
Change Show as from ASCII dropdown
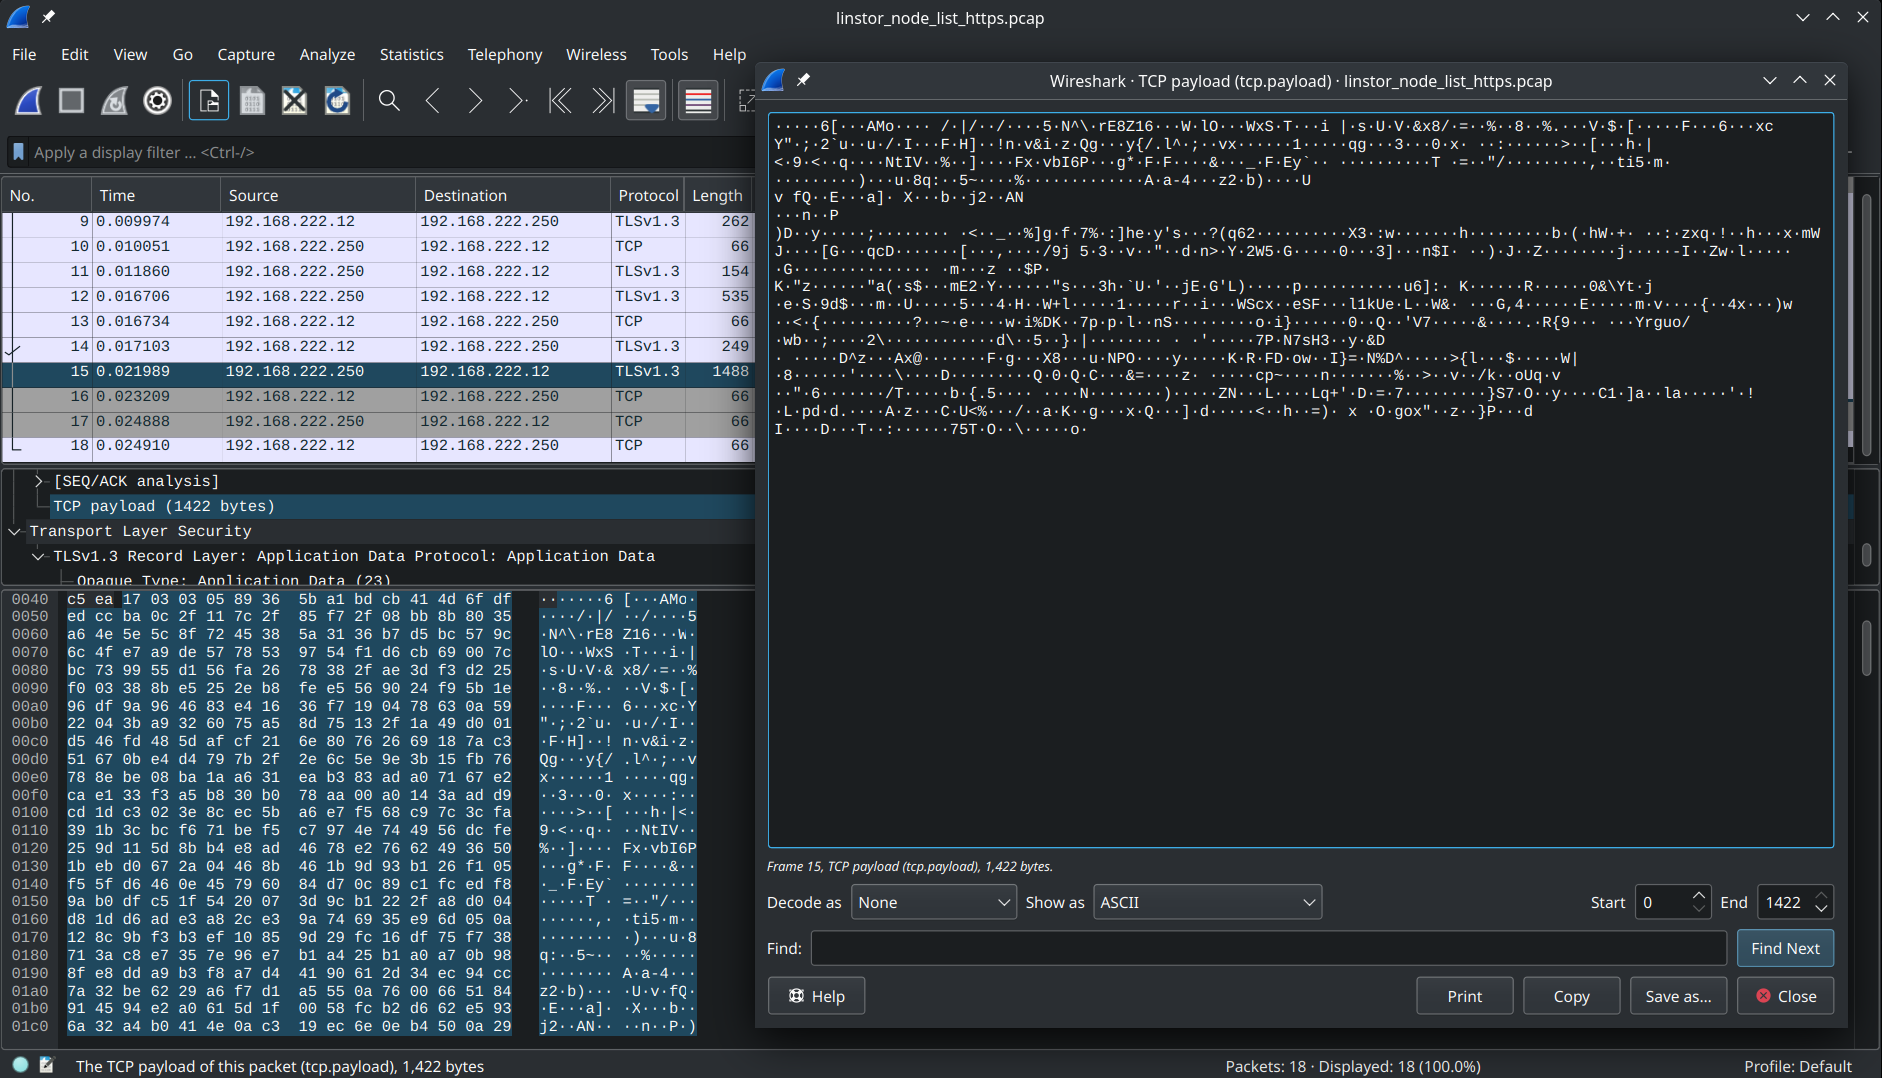[x=1206, y=901]
